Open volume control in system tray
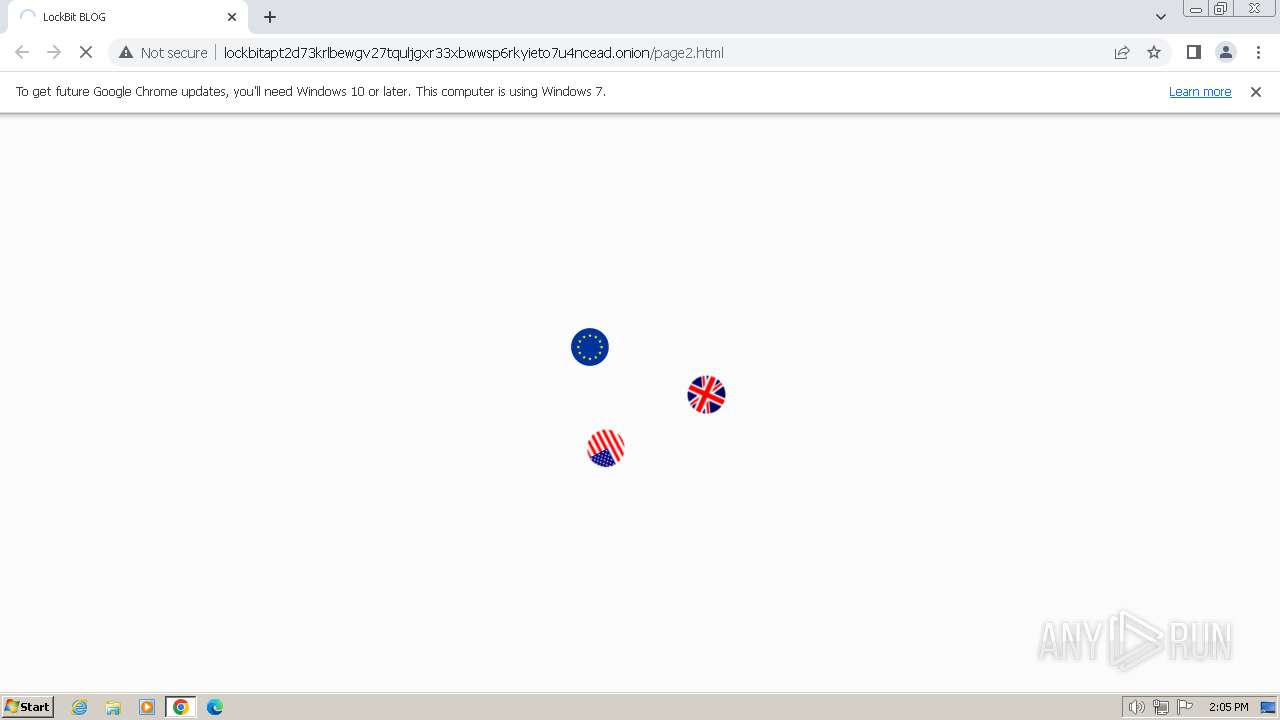Image resolution: width=1280 pixels, height=720 pixels. (x=1136, y=707)
